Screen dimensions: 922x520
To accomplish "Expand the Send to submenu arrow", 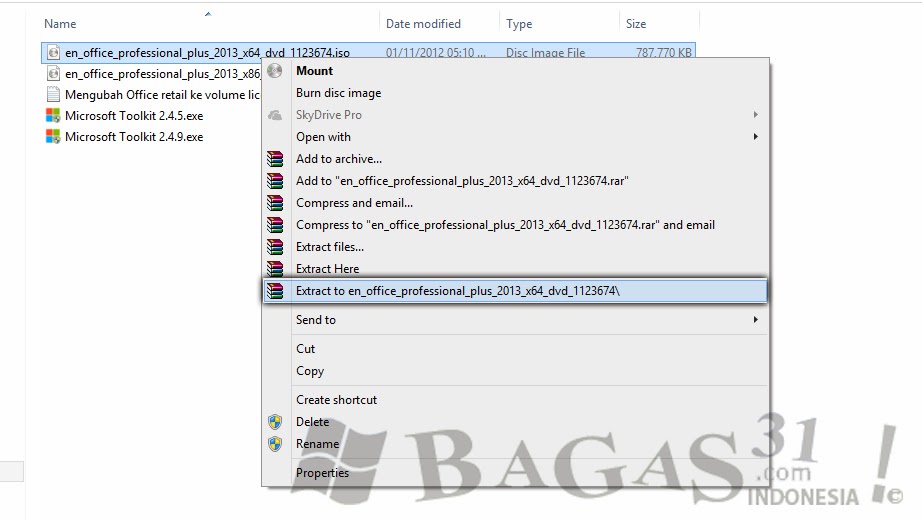I will pos(756,319).
